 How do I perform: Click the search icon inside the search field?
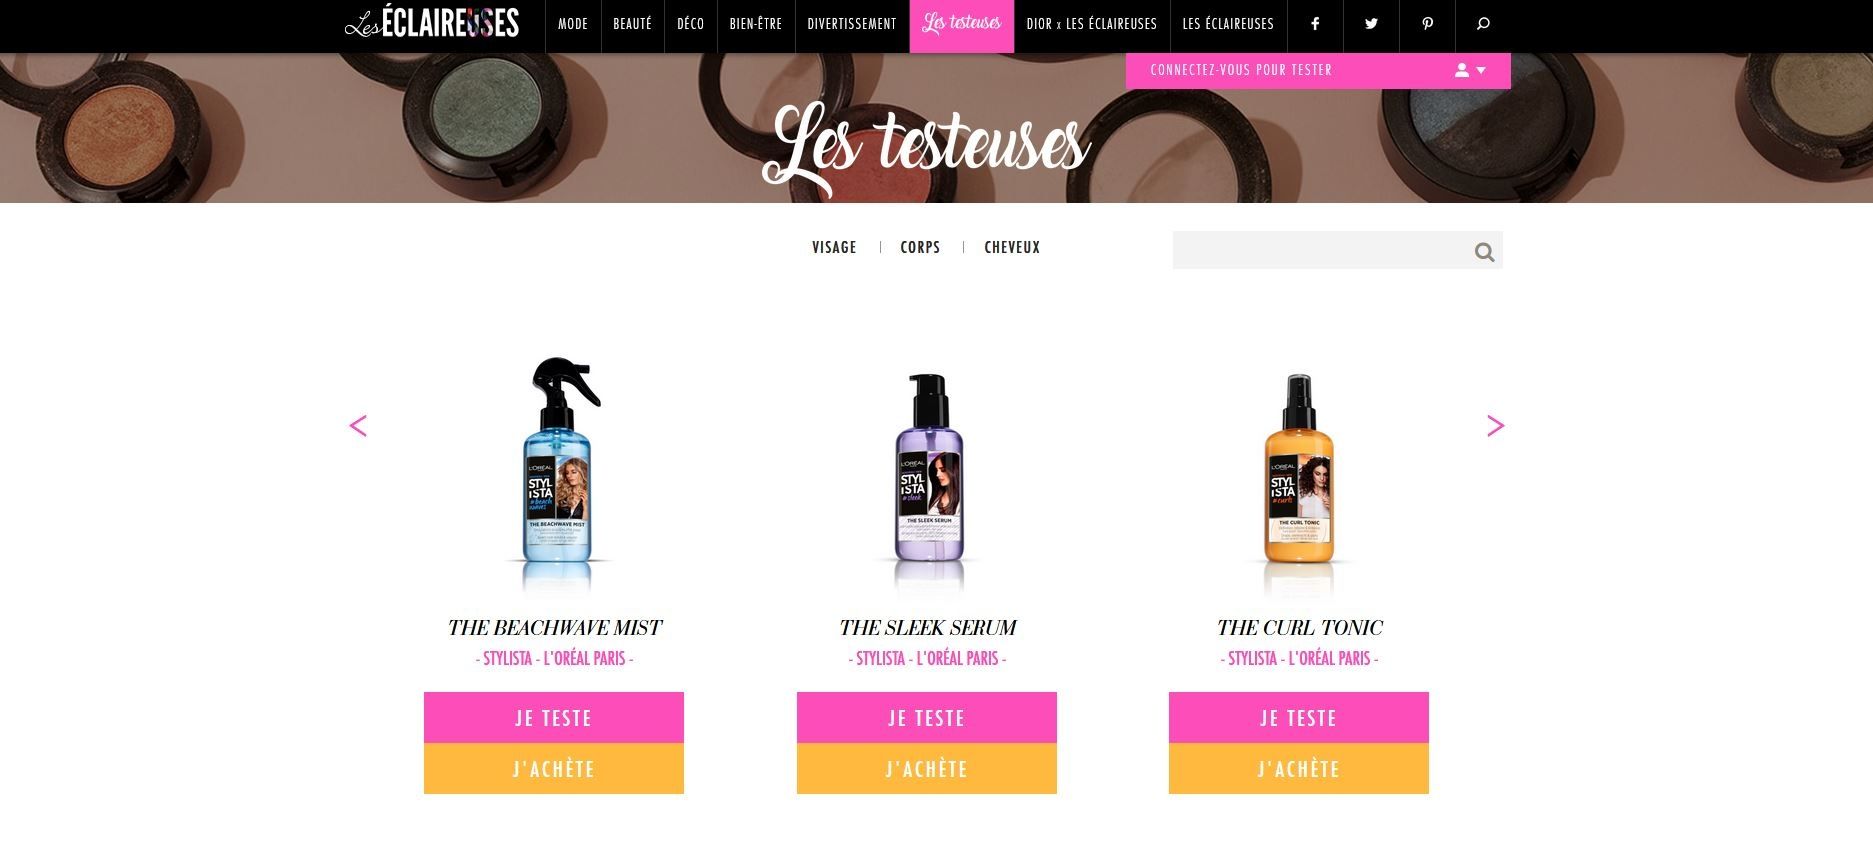click(1484, 252)
